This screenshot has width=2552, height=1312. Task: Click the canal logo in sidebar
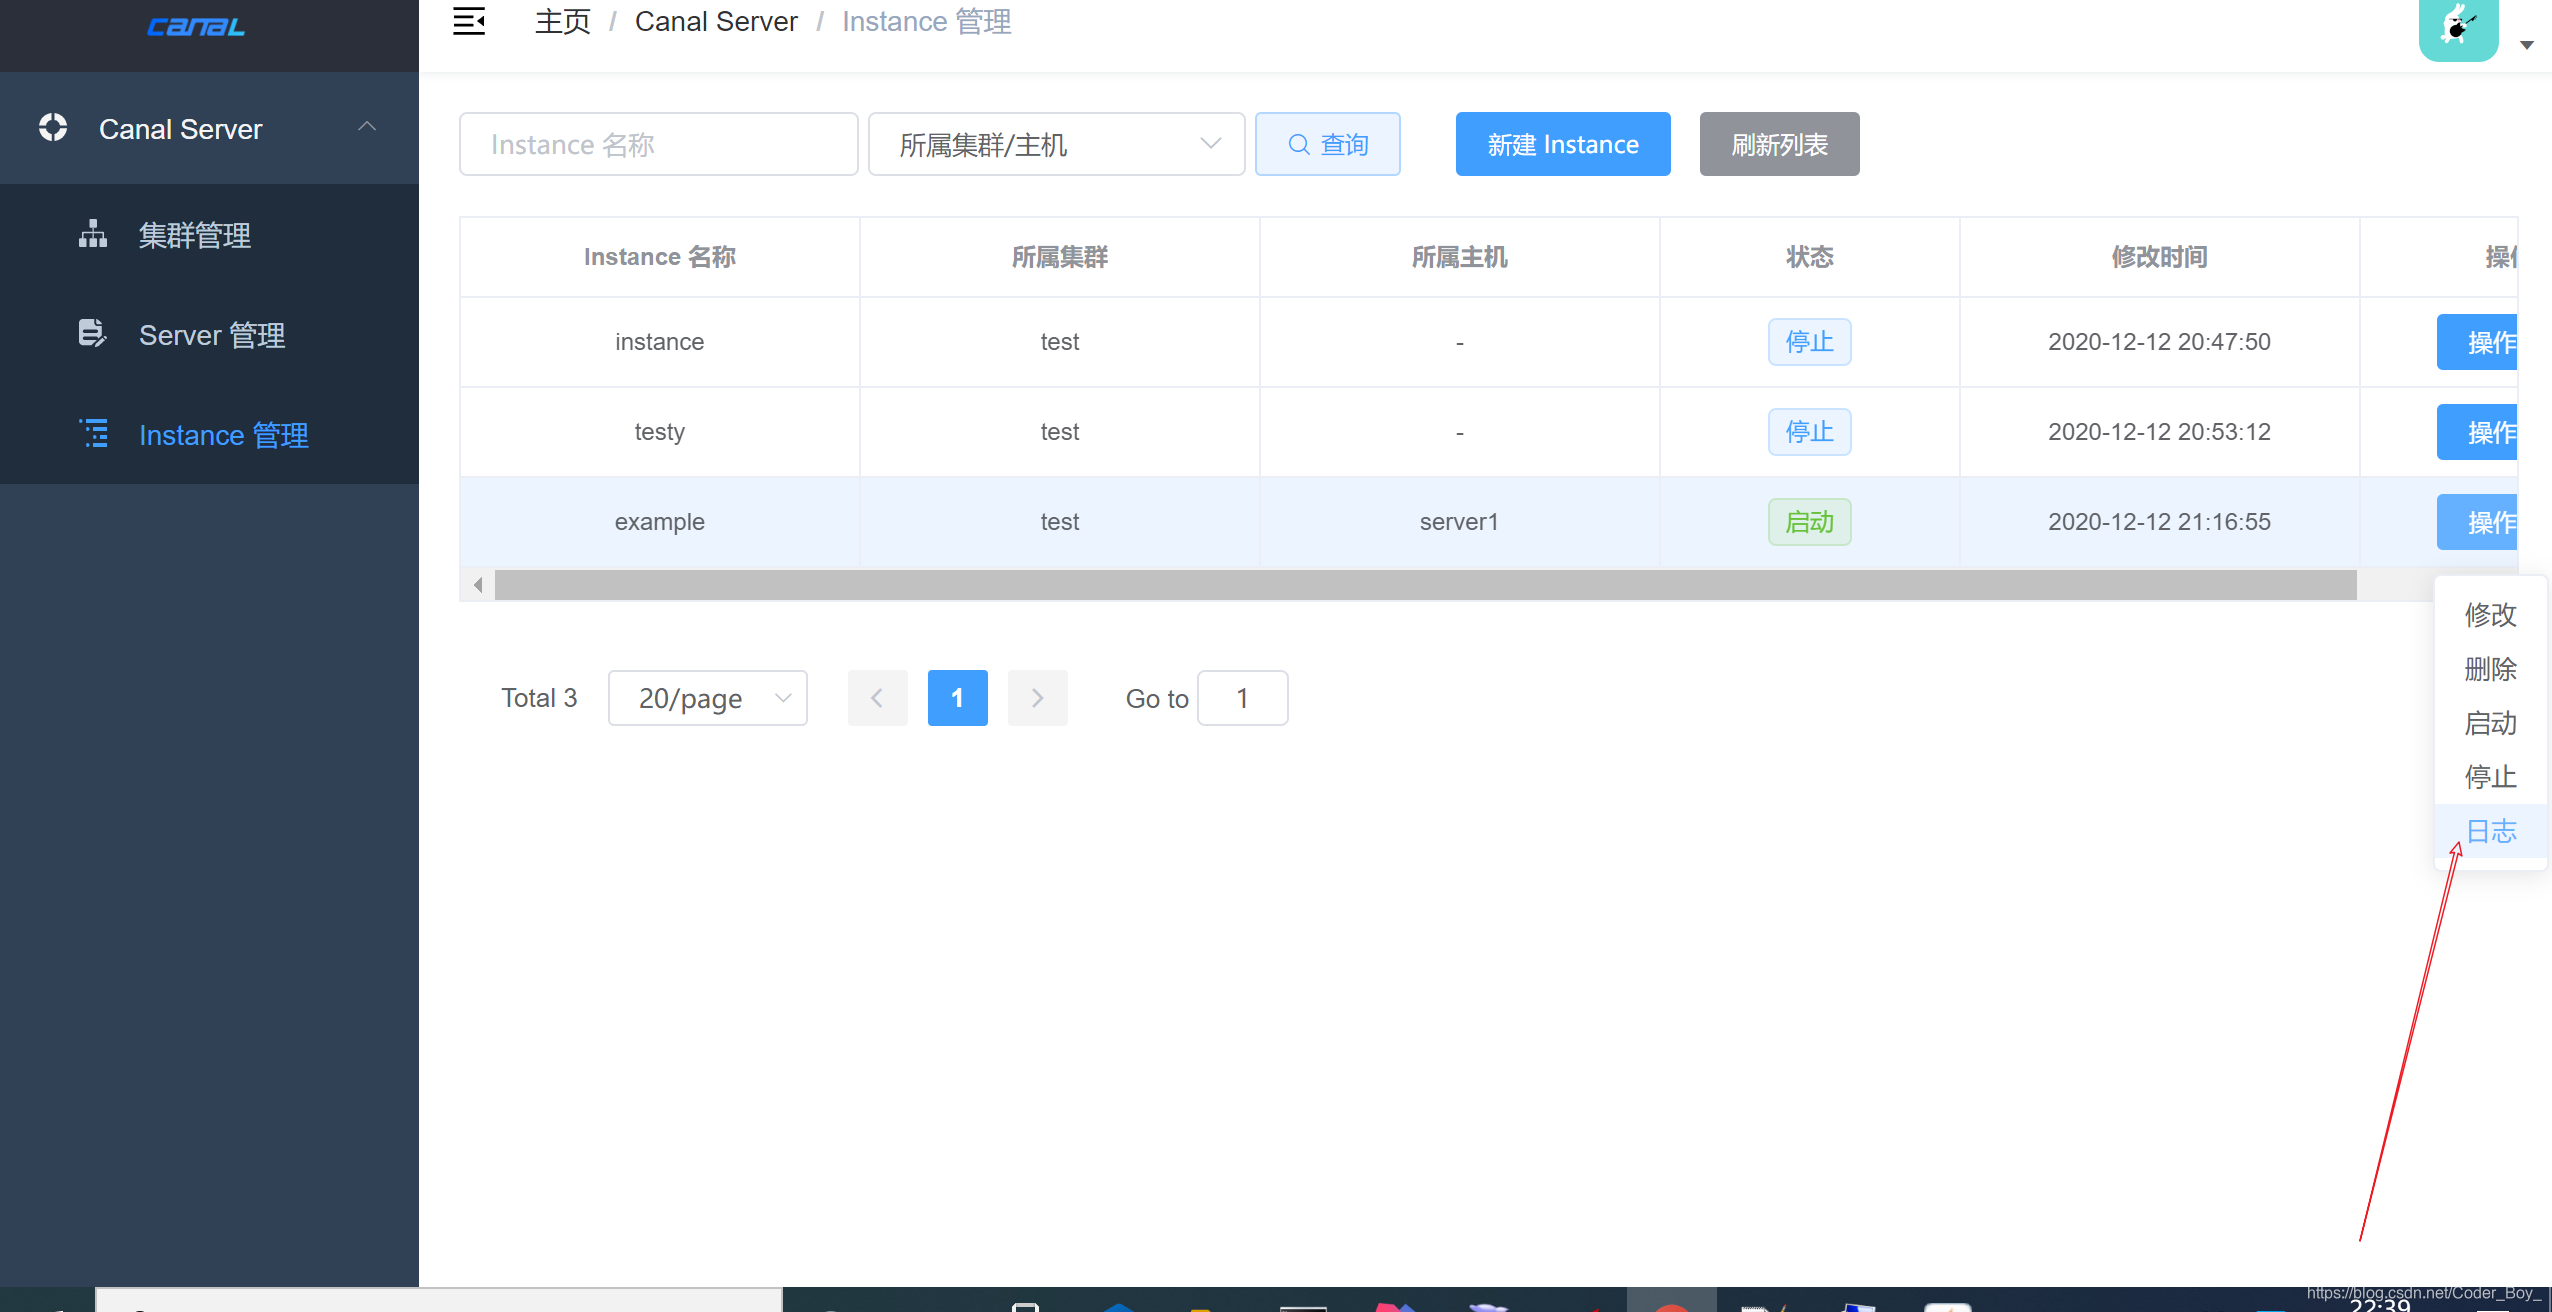click(196, 27)
